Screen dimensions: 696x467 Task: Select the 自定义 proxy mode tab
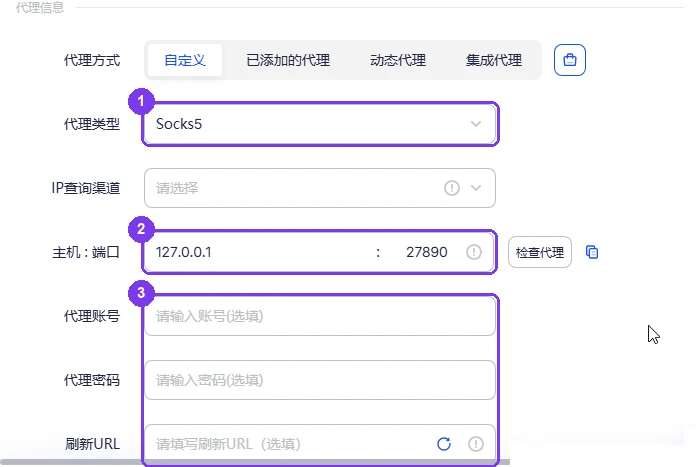coord(185,60)
